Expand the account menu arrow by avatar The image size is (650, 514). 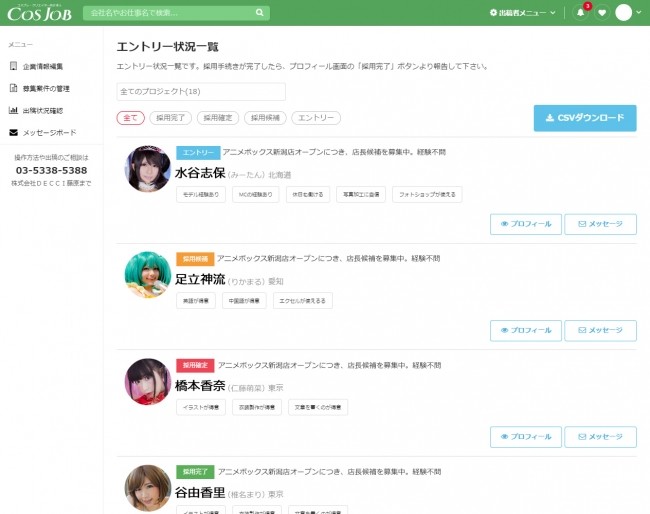click(x=640, y=13)
